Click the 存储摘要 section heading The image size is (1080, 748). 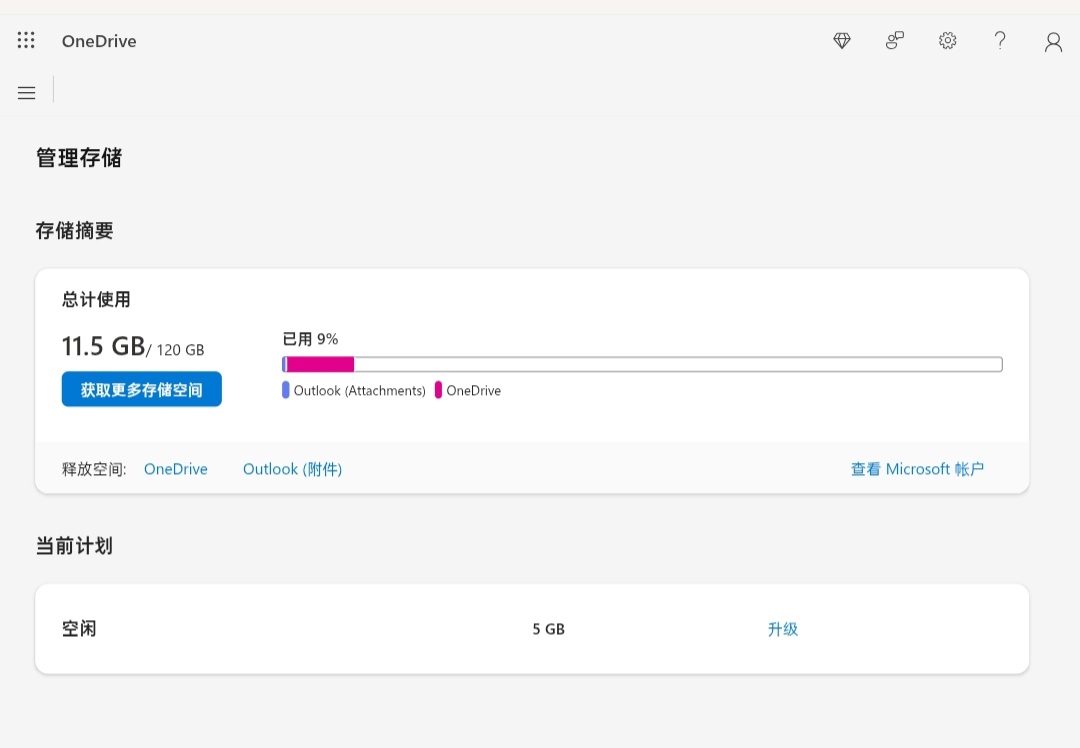tap(74, 230)
